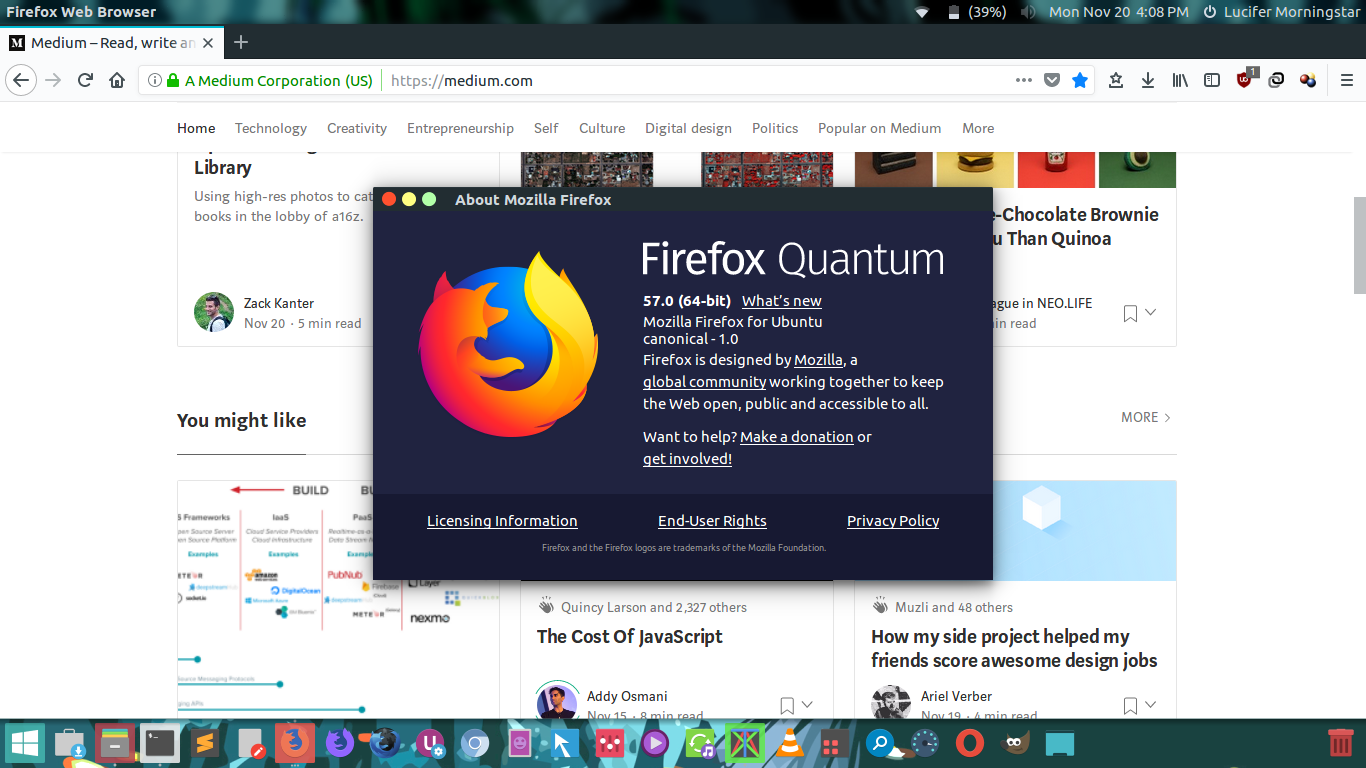
Task: Open the global community link
Action: pyautogui.click(x=705, y=382)
